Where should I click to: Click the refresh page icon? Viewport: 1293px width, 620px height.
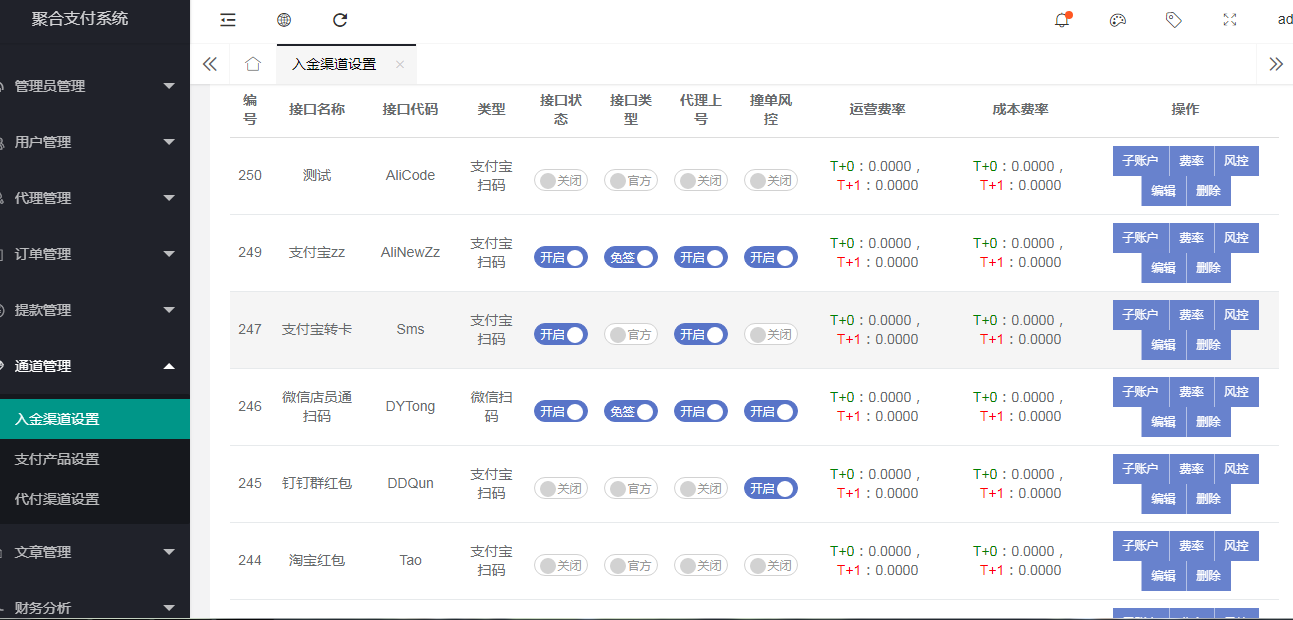(340, 20)
